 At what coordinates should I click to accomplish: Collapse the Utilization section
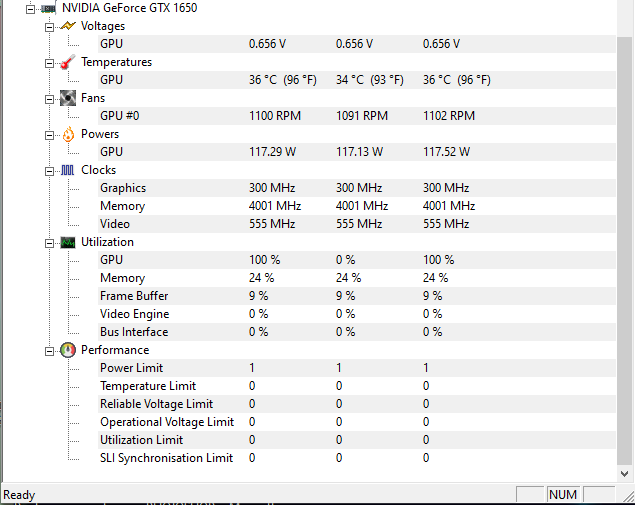tap(49, 243)
